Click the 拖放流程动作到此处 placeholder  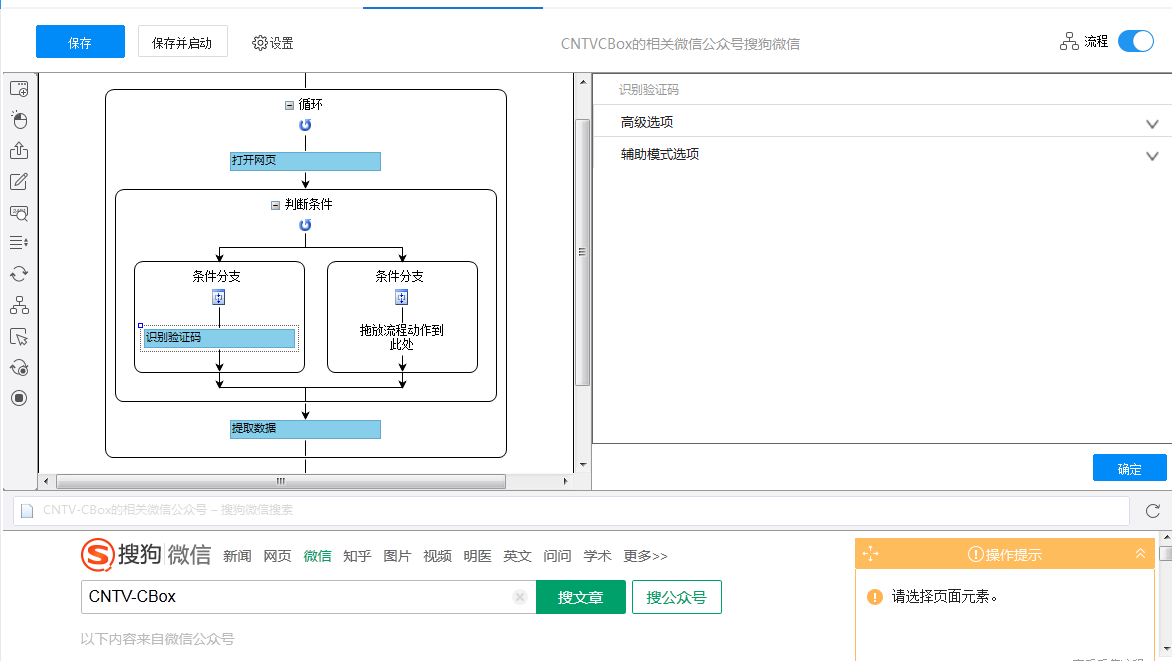401,336
